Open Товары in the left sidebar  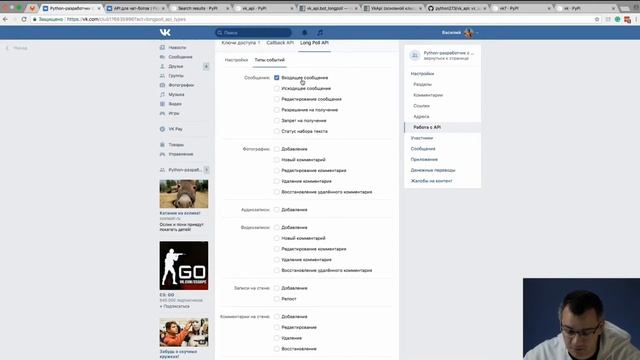point(176,144)
